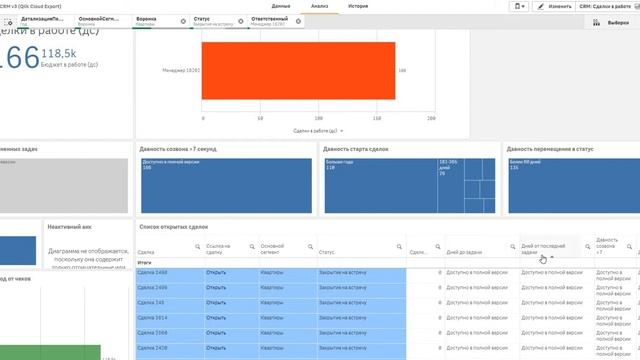This screenshot has width=640, height=360.
Task: Open the link for Сделка 2428
Action: [216, 348]
